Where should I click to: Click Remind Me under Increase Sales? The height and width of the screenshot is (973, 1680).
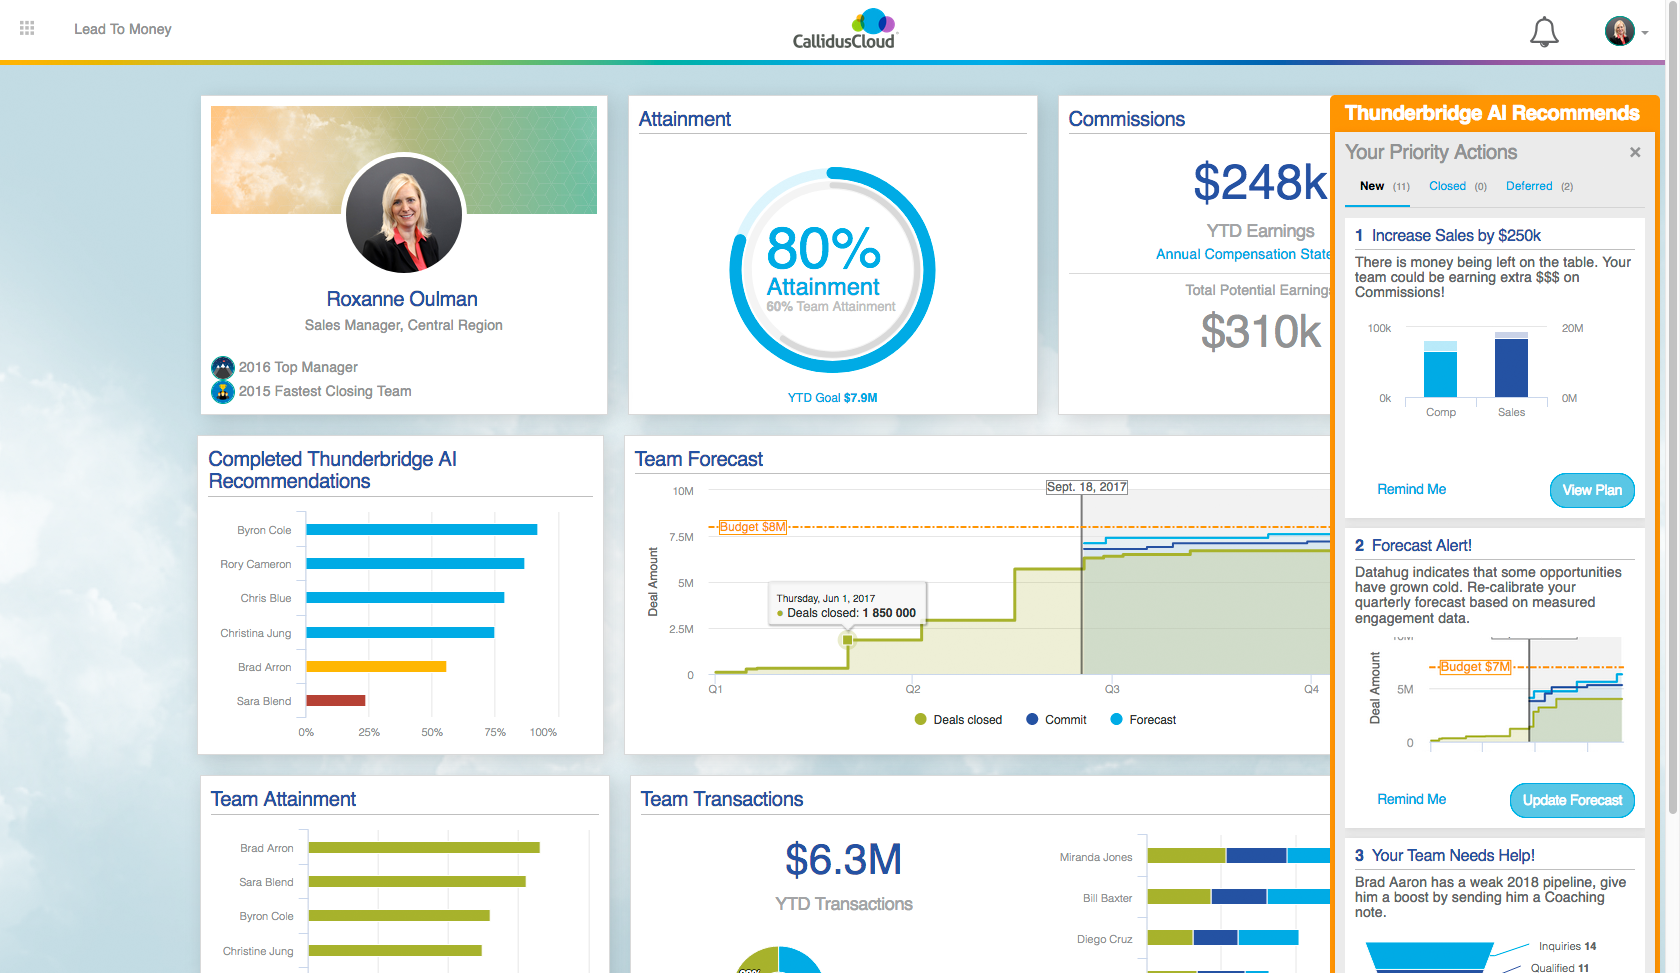[x=1411, y=489]
